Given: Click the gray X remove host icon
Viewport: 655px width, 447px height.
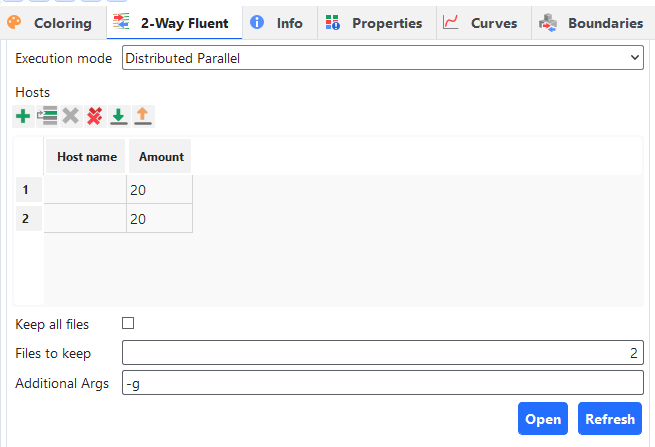Looking at the screenshot, I should pos(71,116).
